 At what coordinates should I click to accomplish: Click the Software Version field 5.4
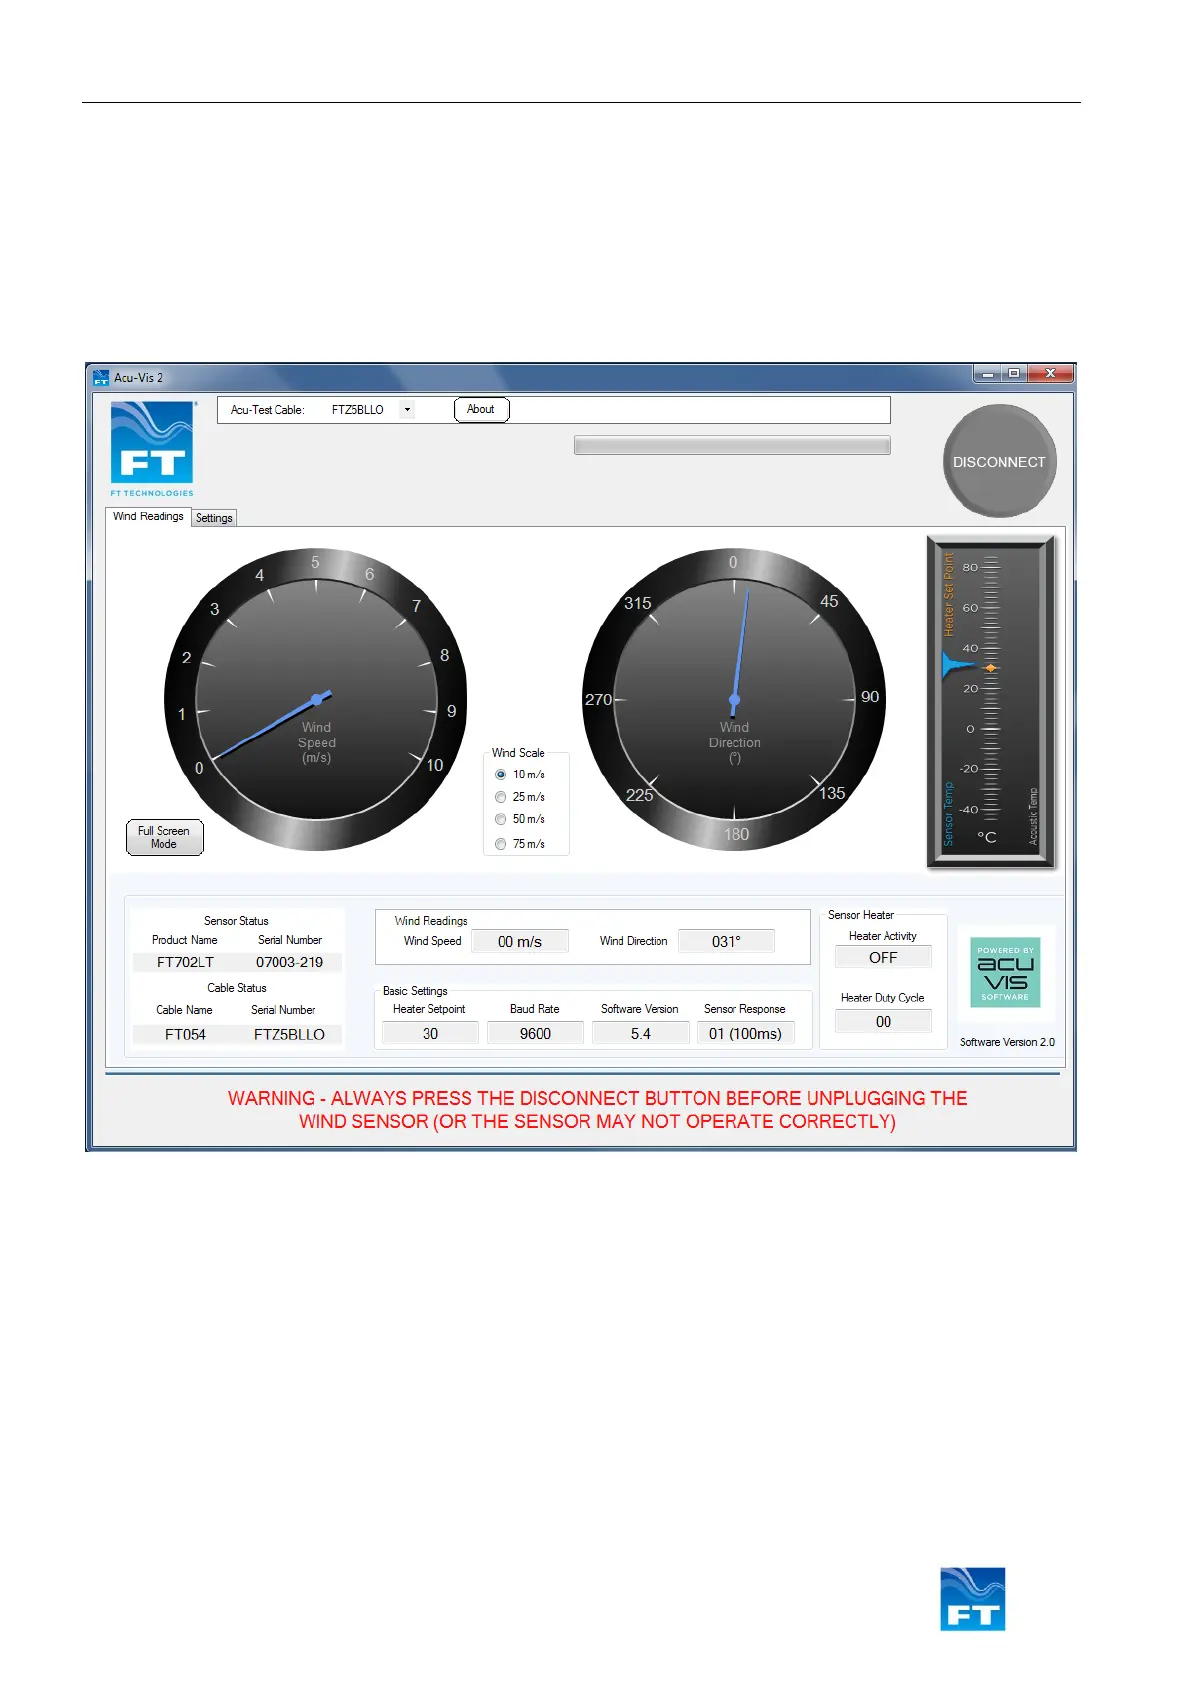click(641, 1034)
